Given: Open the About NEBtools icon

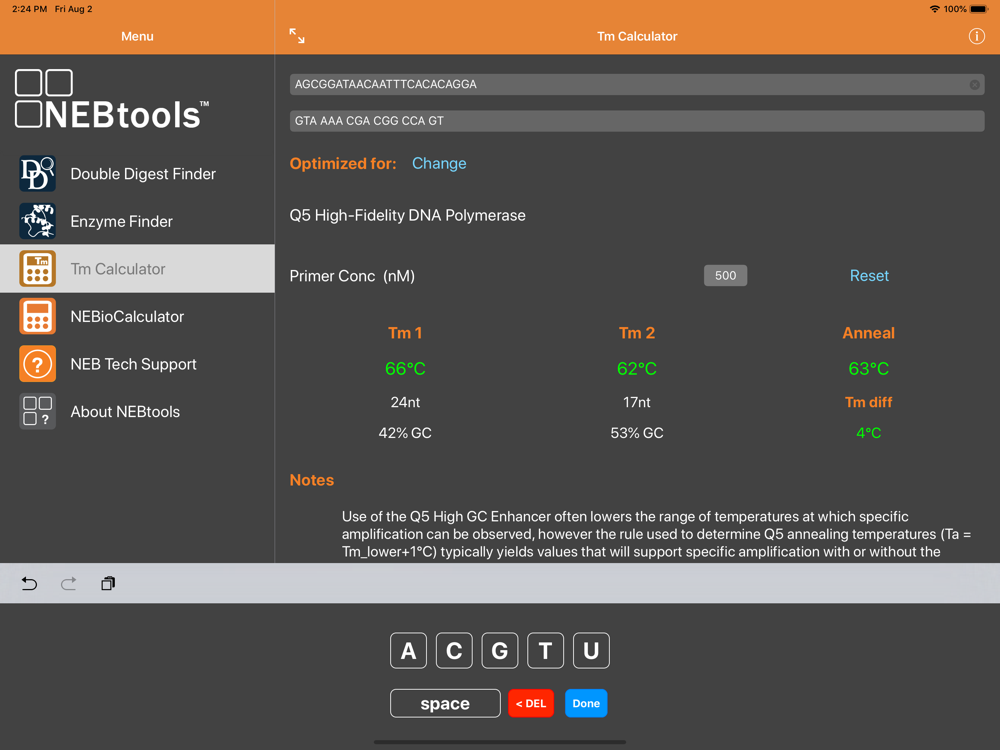Looking at the screenshot, I should [38, 411].
